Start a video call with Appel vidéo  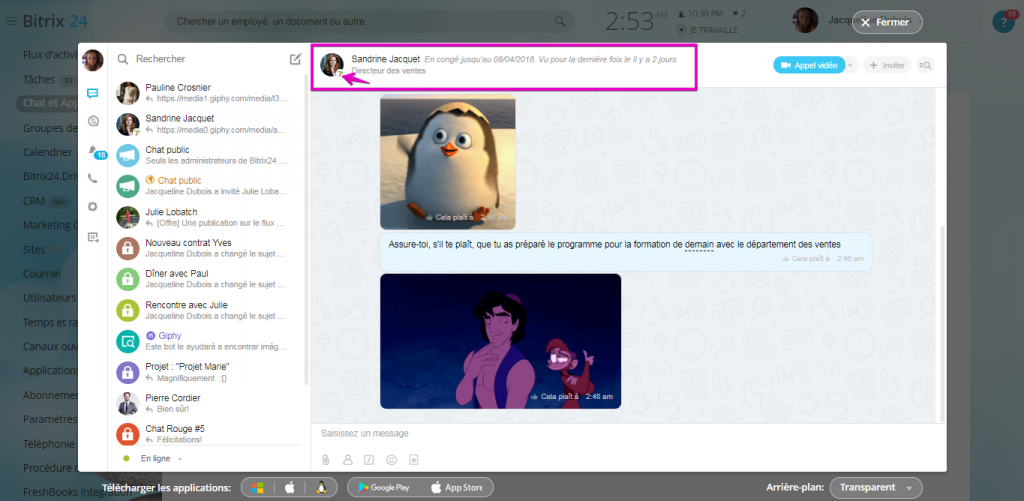point(809,65)
